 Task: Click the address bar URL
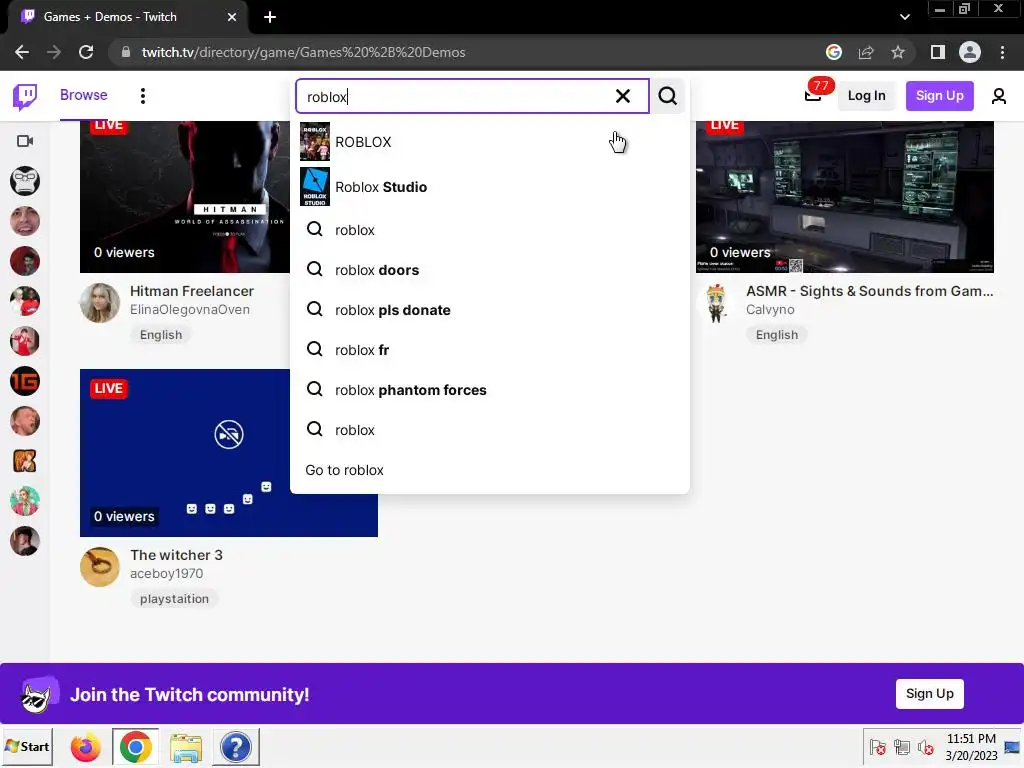(303, 52)
